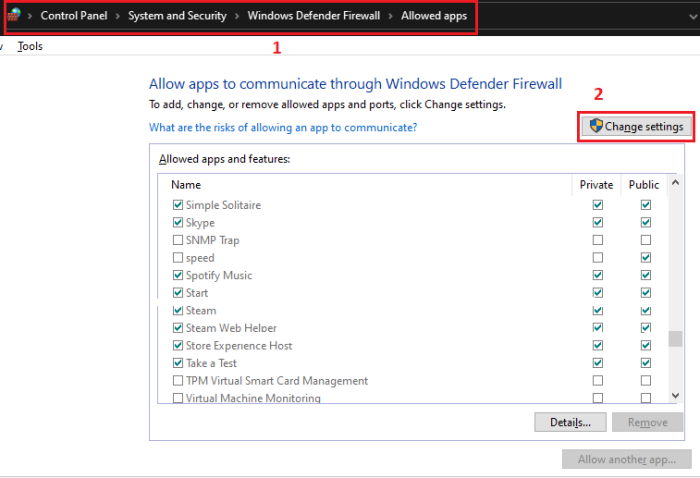The width and height of the screenshot is (700, 478).
Task: Toggle Private checkbox for Start
Action: 598,293
